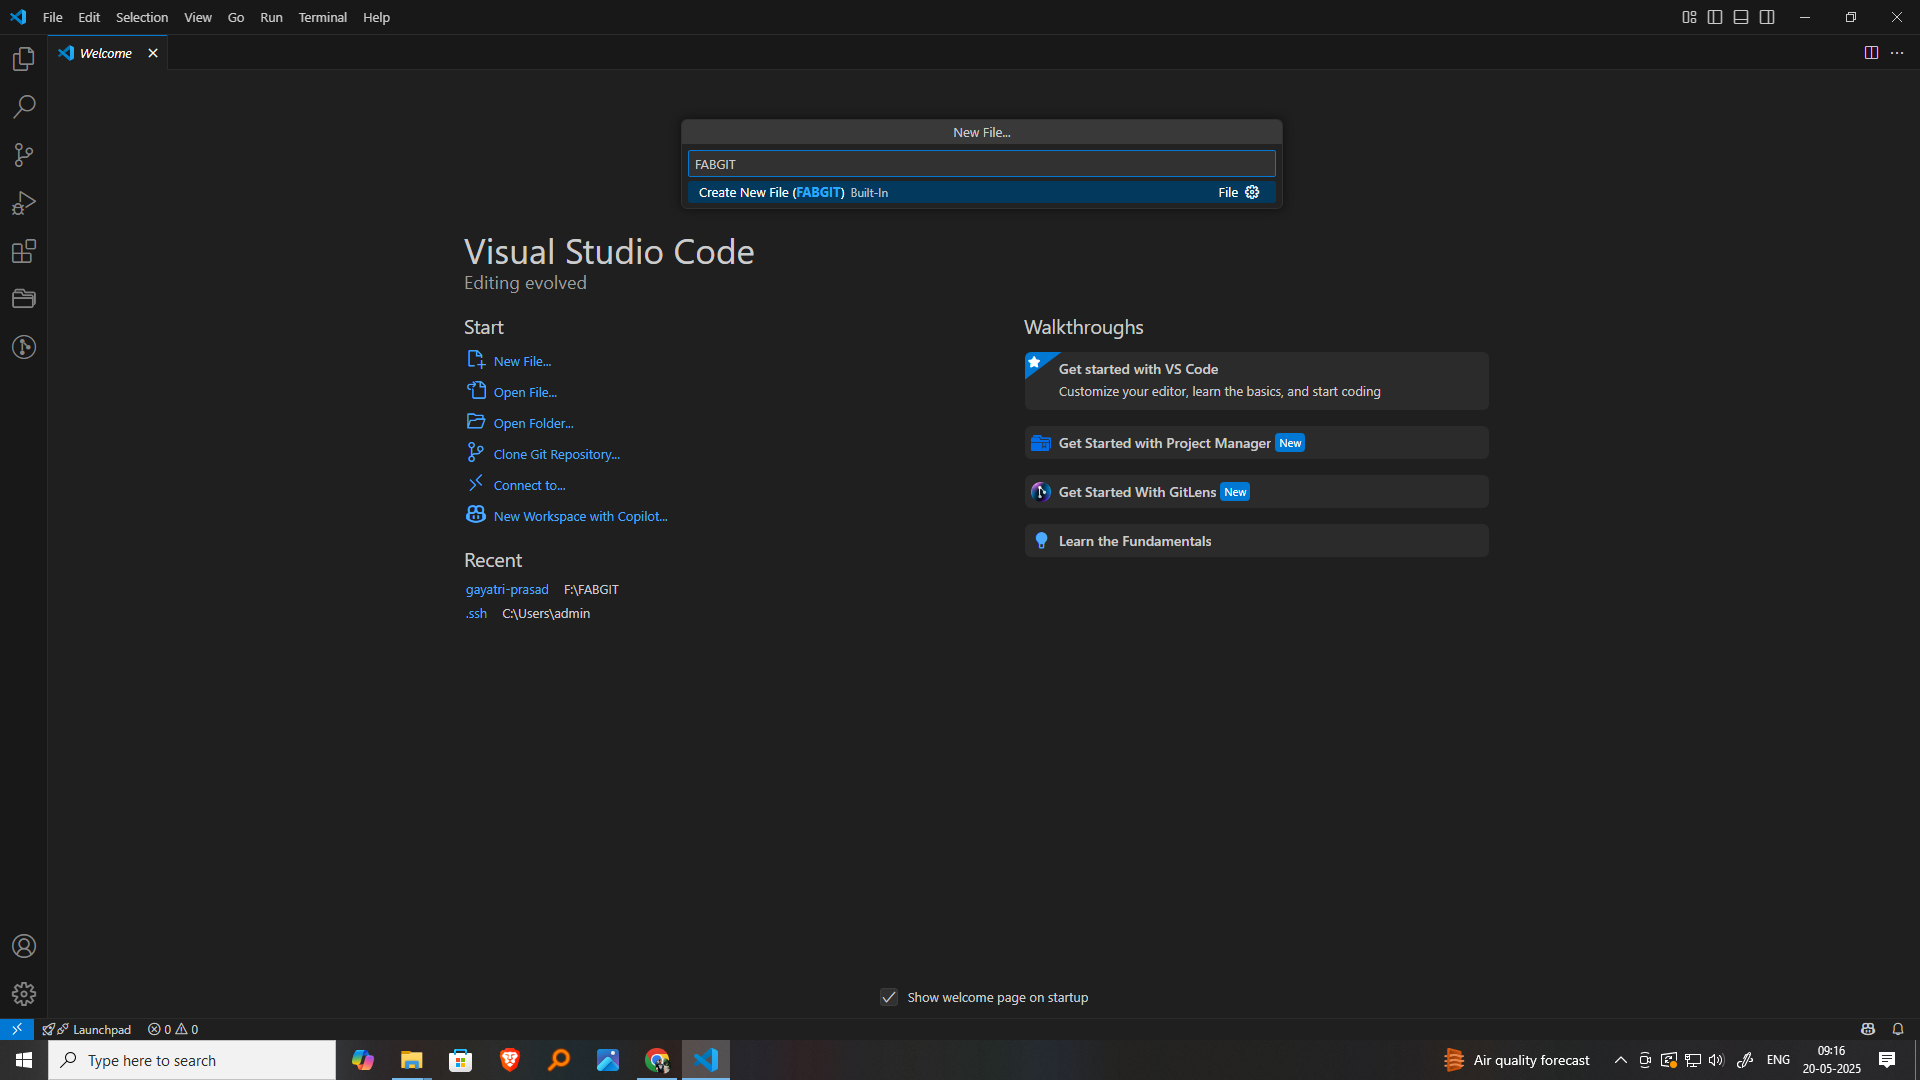Image resolution: width=1920 pixels, height=1080 pixels.
Task: Show hidden system tray icons chevron
Action: point(1620,1060)
